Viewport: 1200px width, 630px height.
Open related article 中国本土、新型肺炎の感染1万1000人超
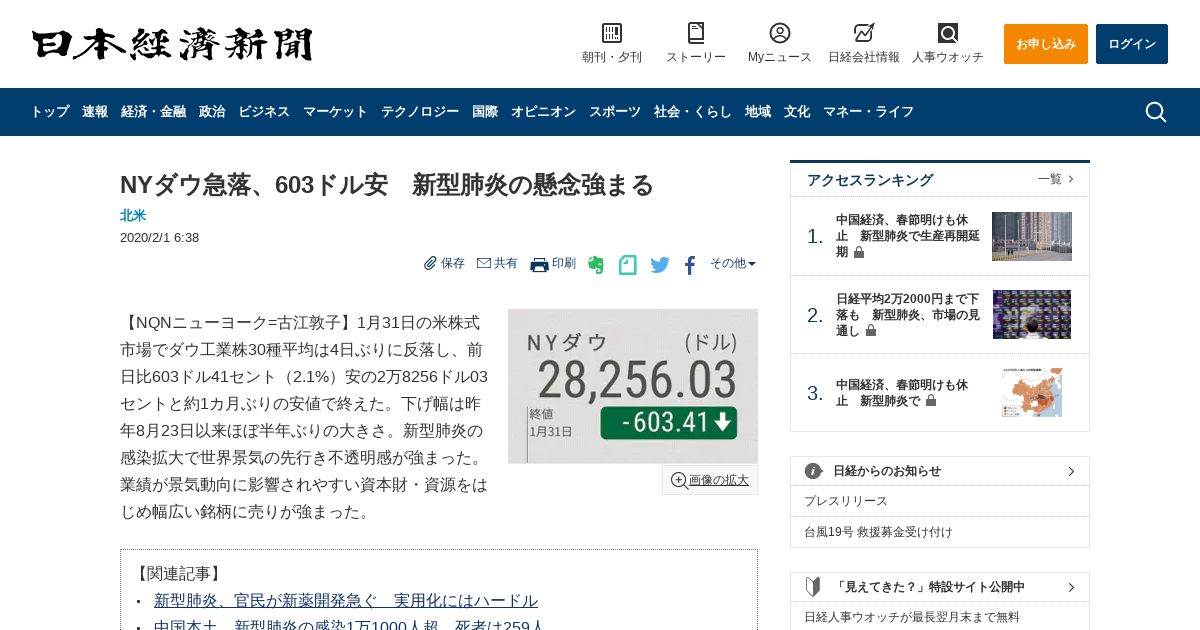pyautogui.click(x=349, y=626)
